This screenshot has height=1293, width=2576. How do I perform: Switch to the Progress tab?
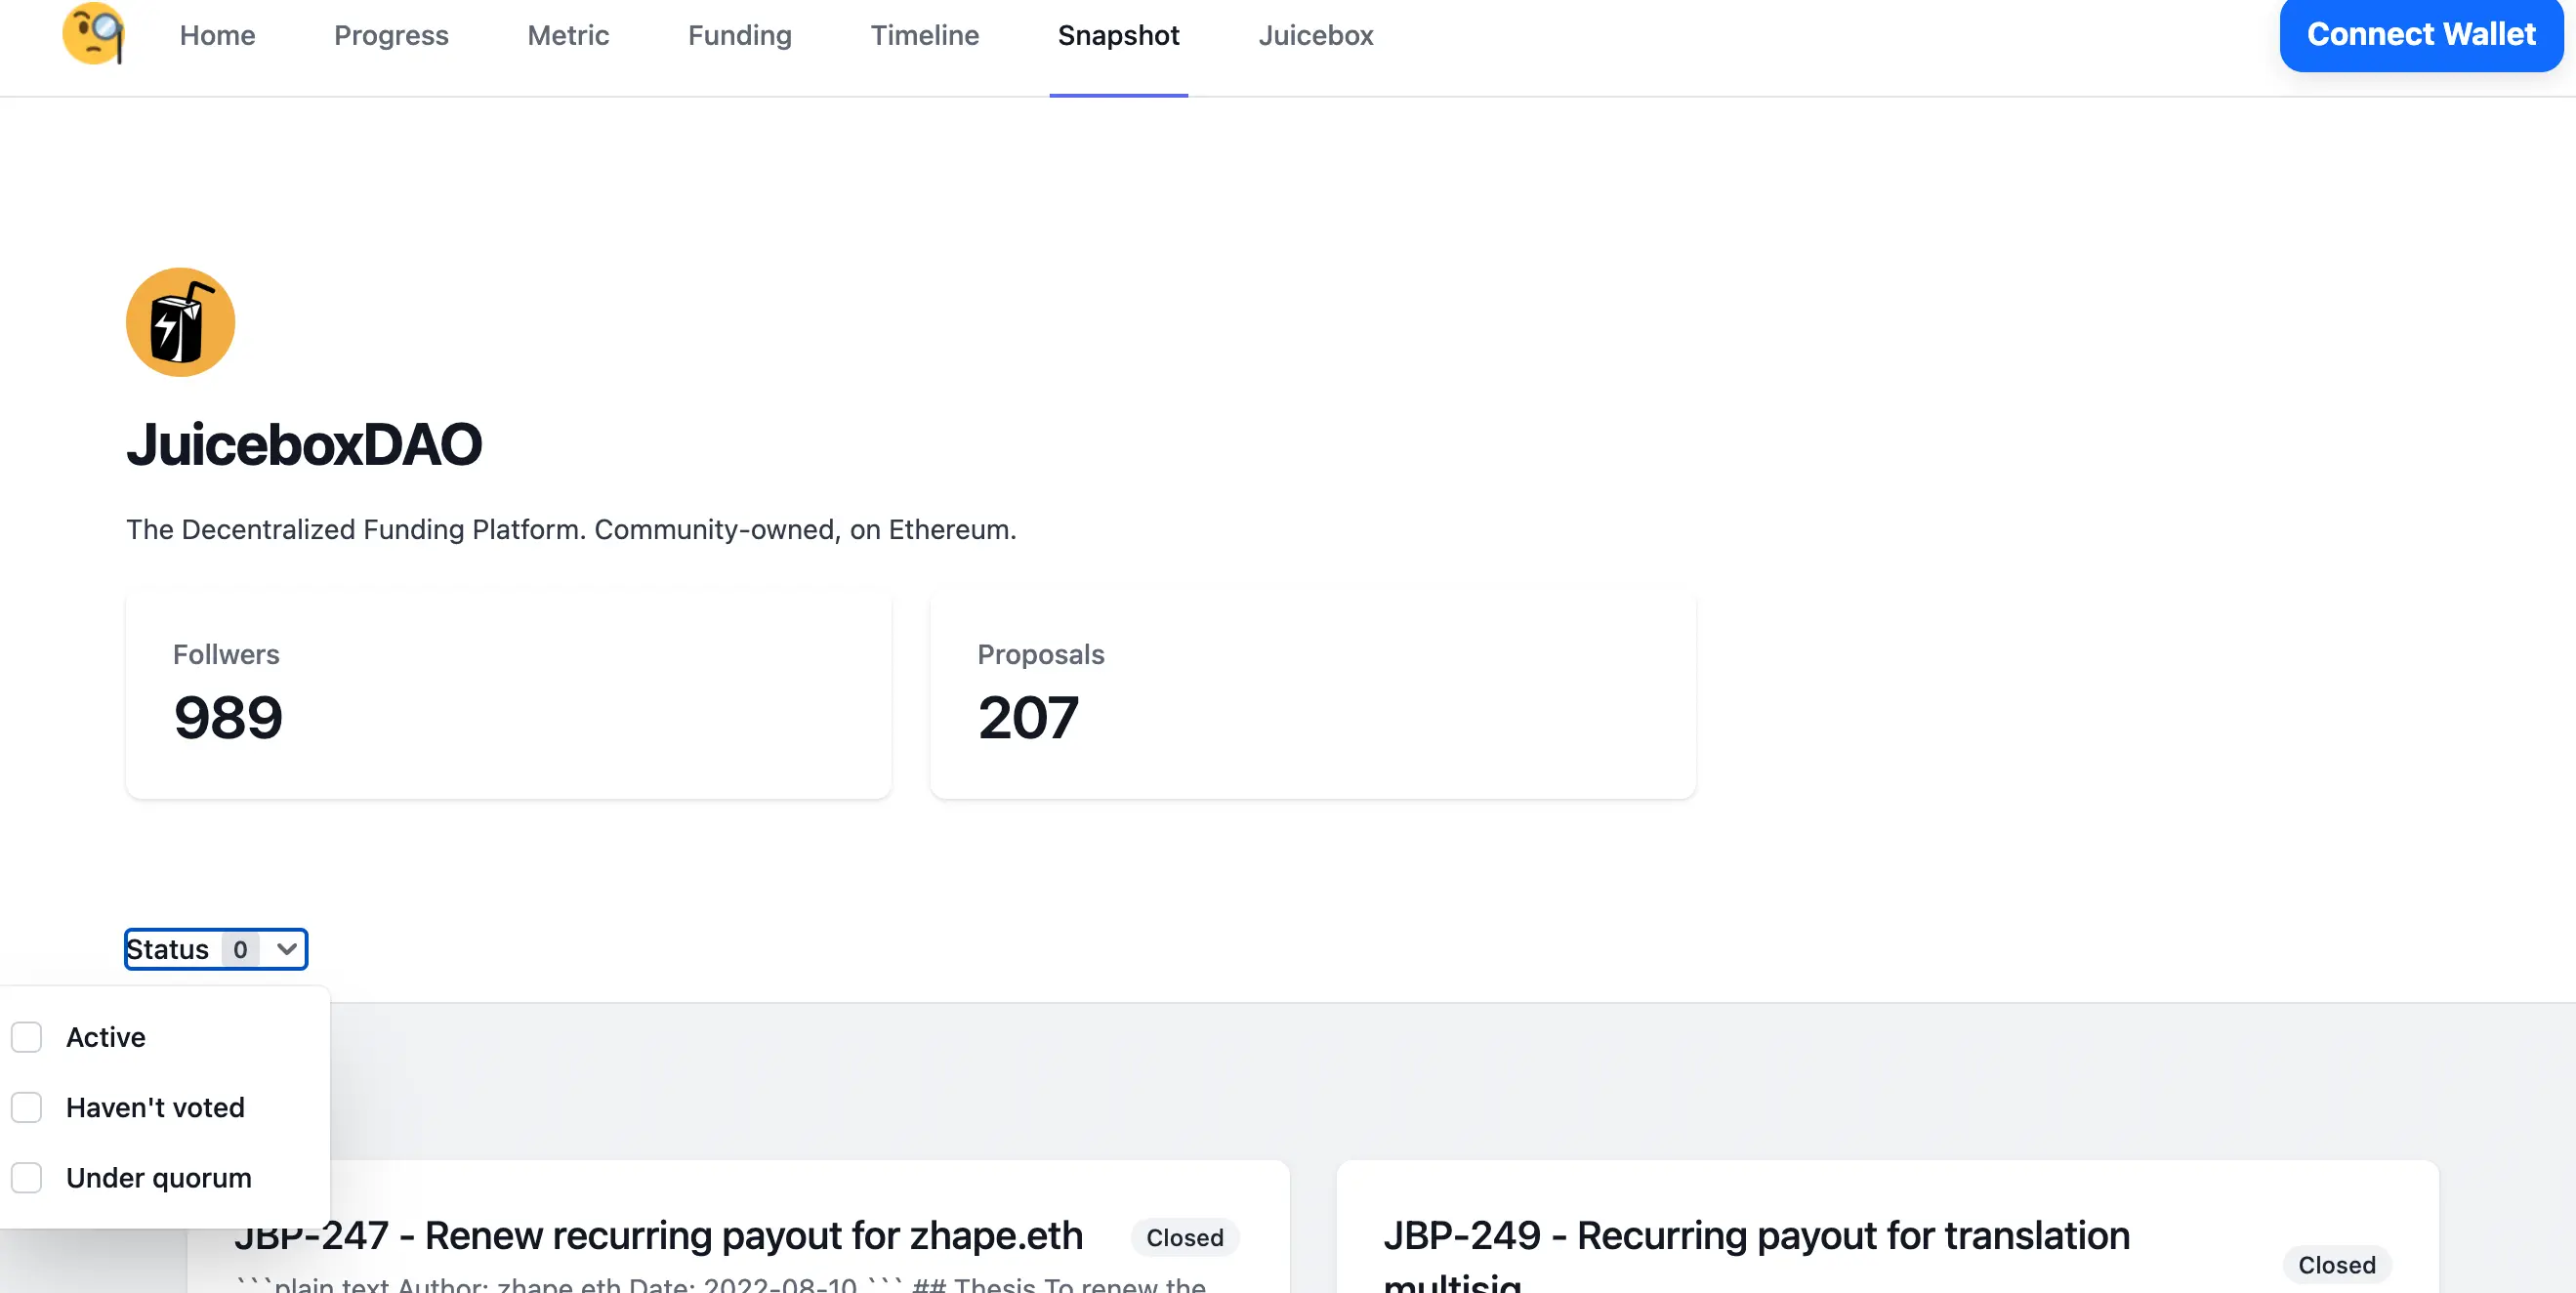click(x=391, y=36)
